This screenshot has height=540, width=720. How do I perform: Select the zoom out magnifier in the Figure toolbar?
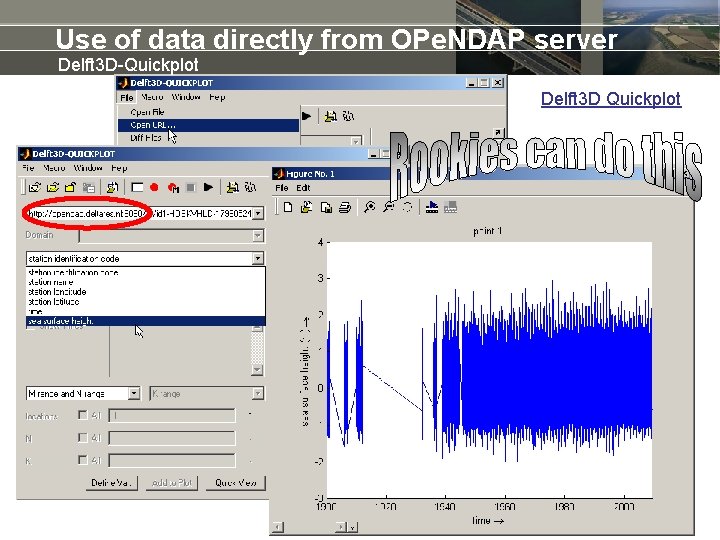[x=388, y=208]
